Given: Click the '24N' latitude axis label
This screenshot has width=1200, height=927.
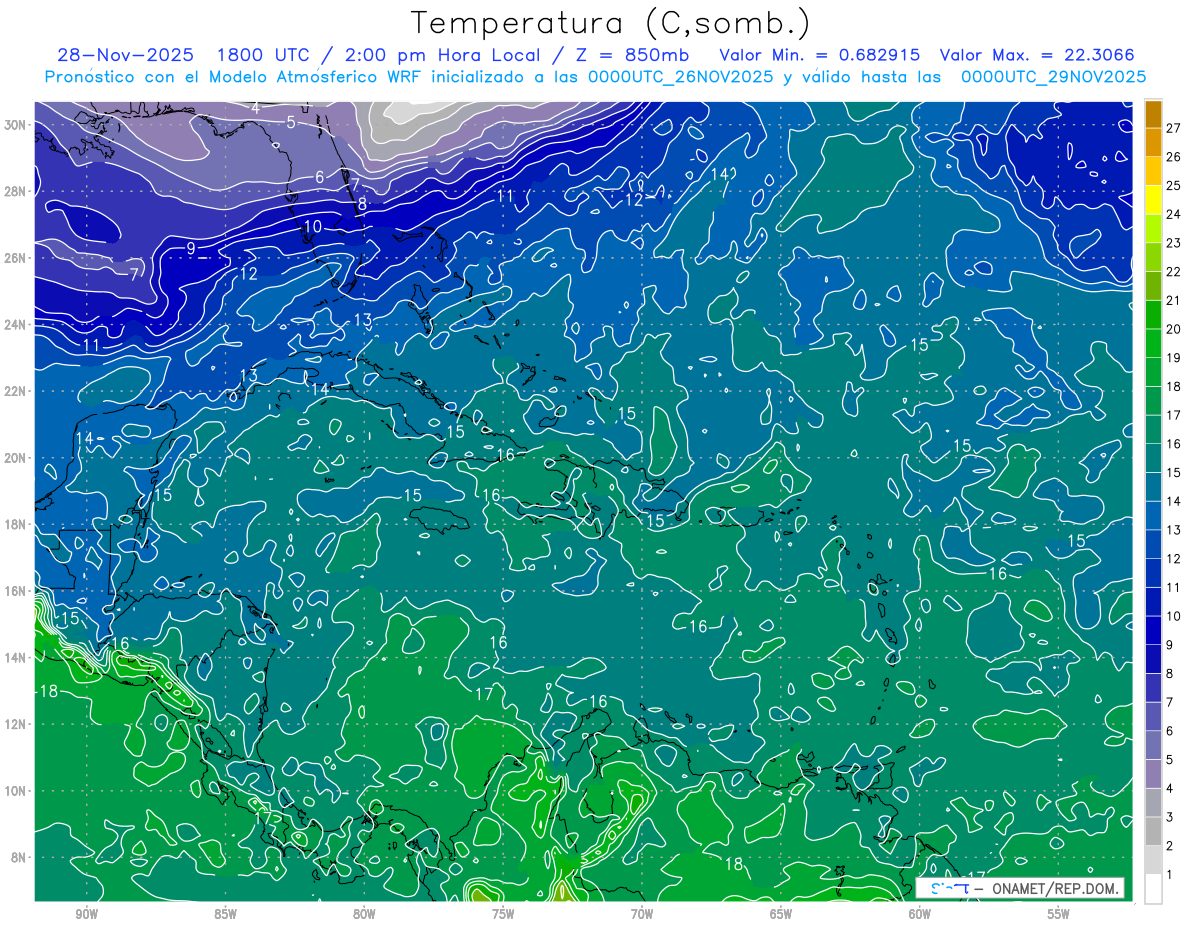Looking at the screenshot, I should click(15, 325).
